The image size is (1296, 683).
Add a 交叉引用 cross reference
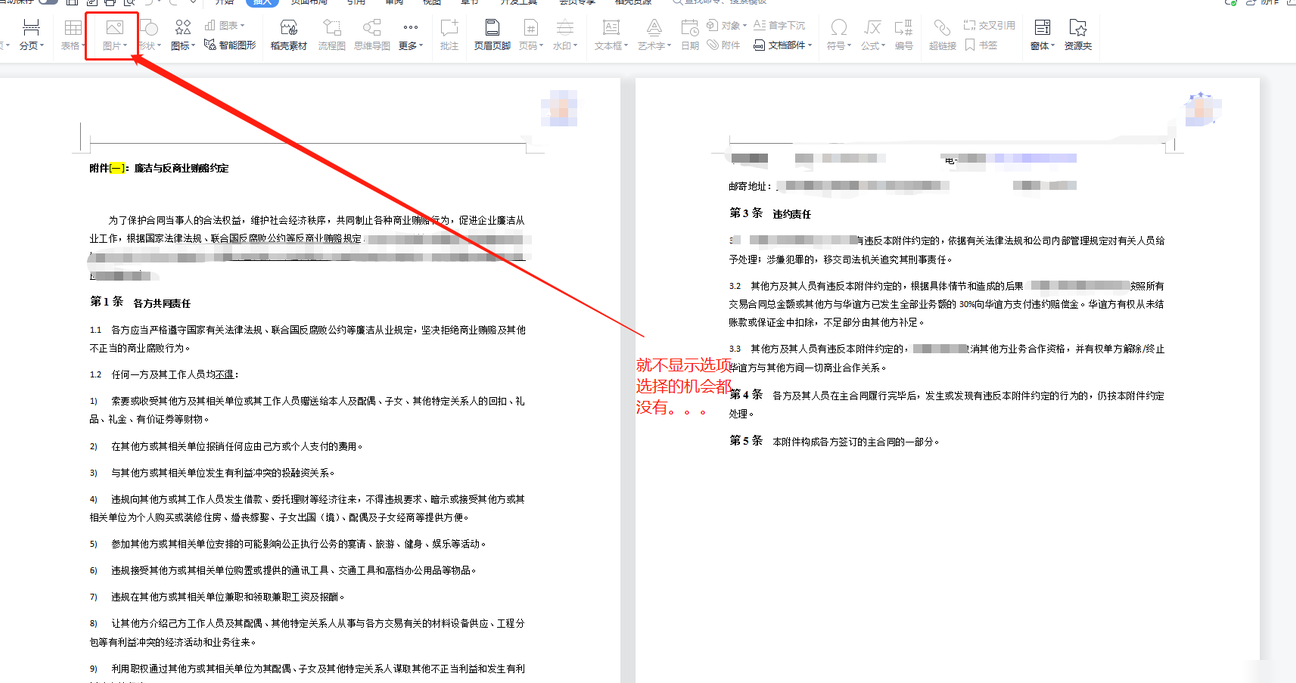pos(990,25)
